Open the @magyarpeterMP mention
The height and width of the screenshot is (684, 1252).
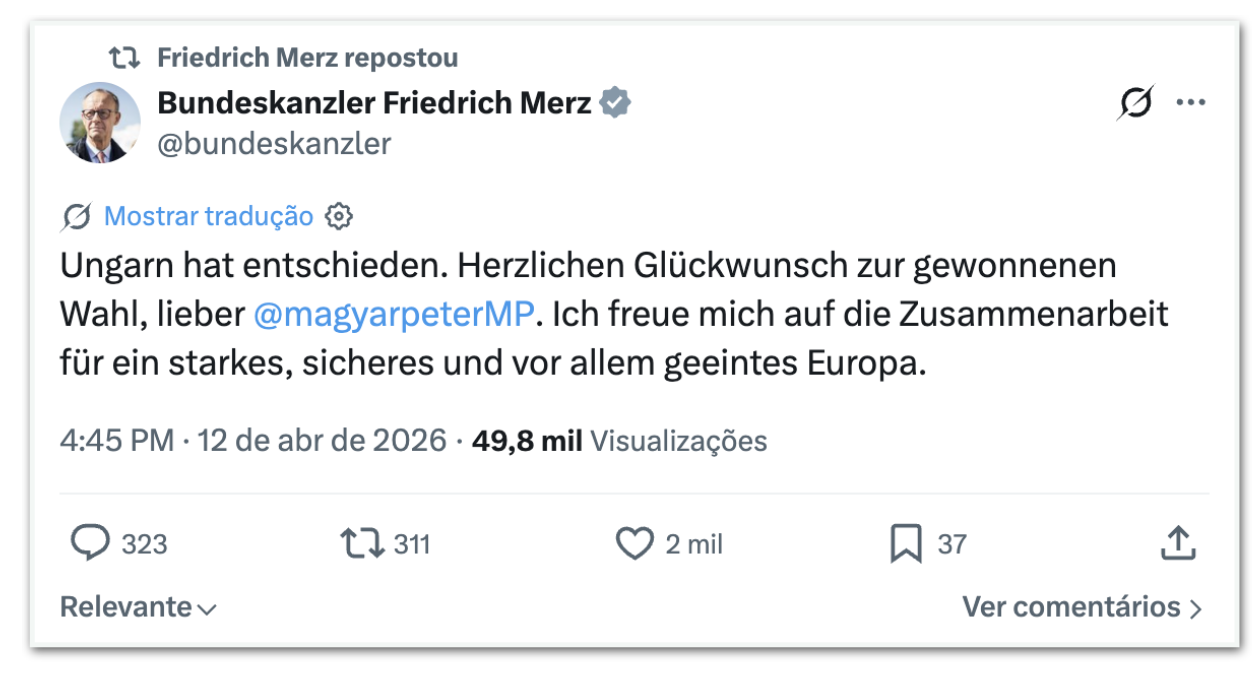click(396, 315)
